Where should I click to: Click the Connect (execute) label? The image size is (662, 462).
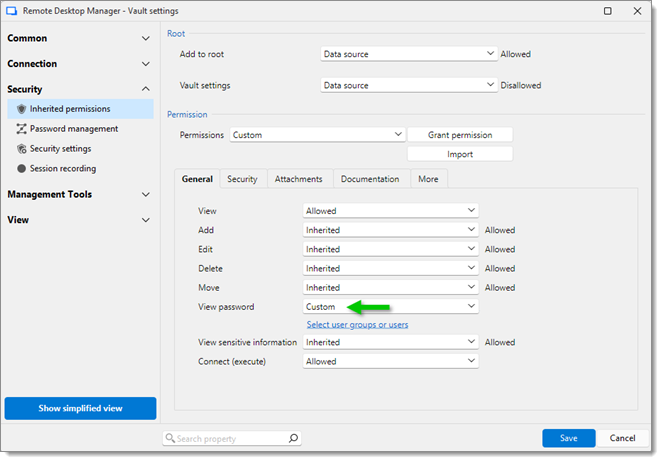[x=232, y=361]
